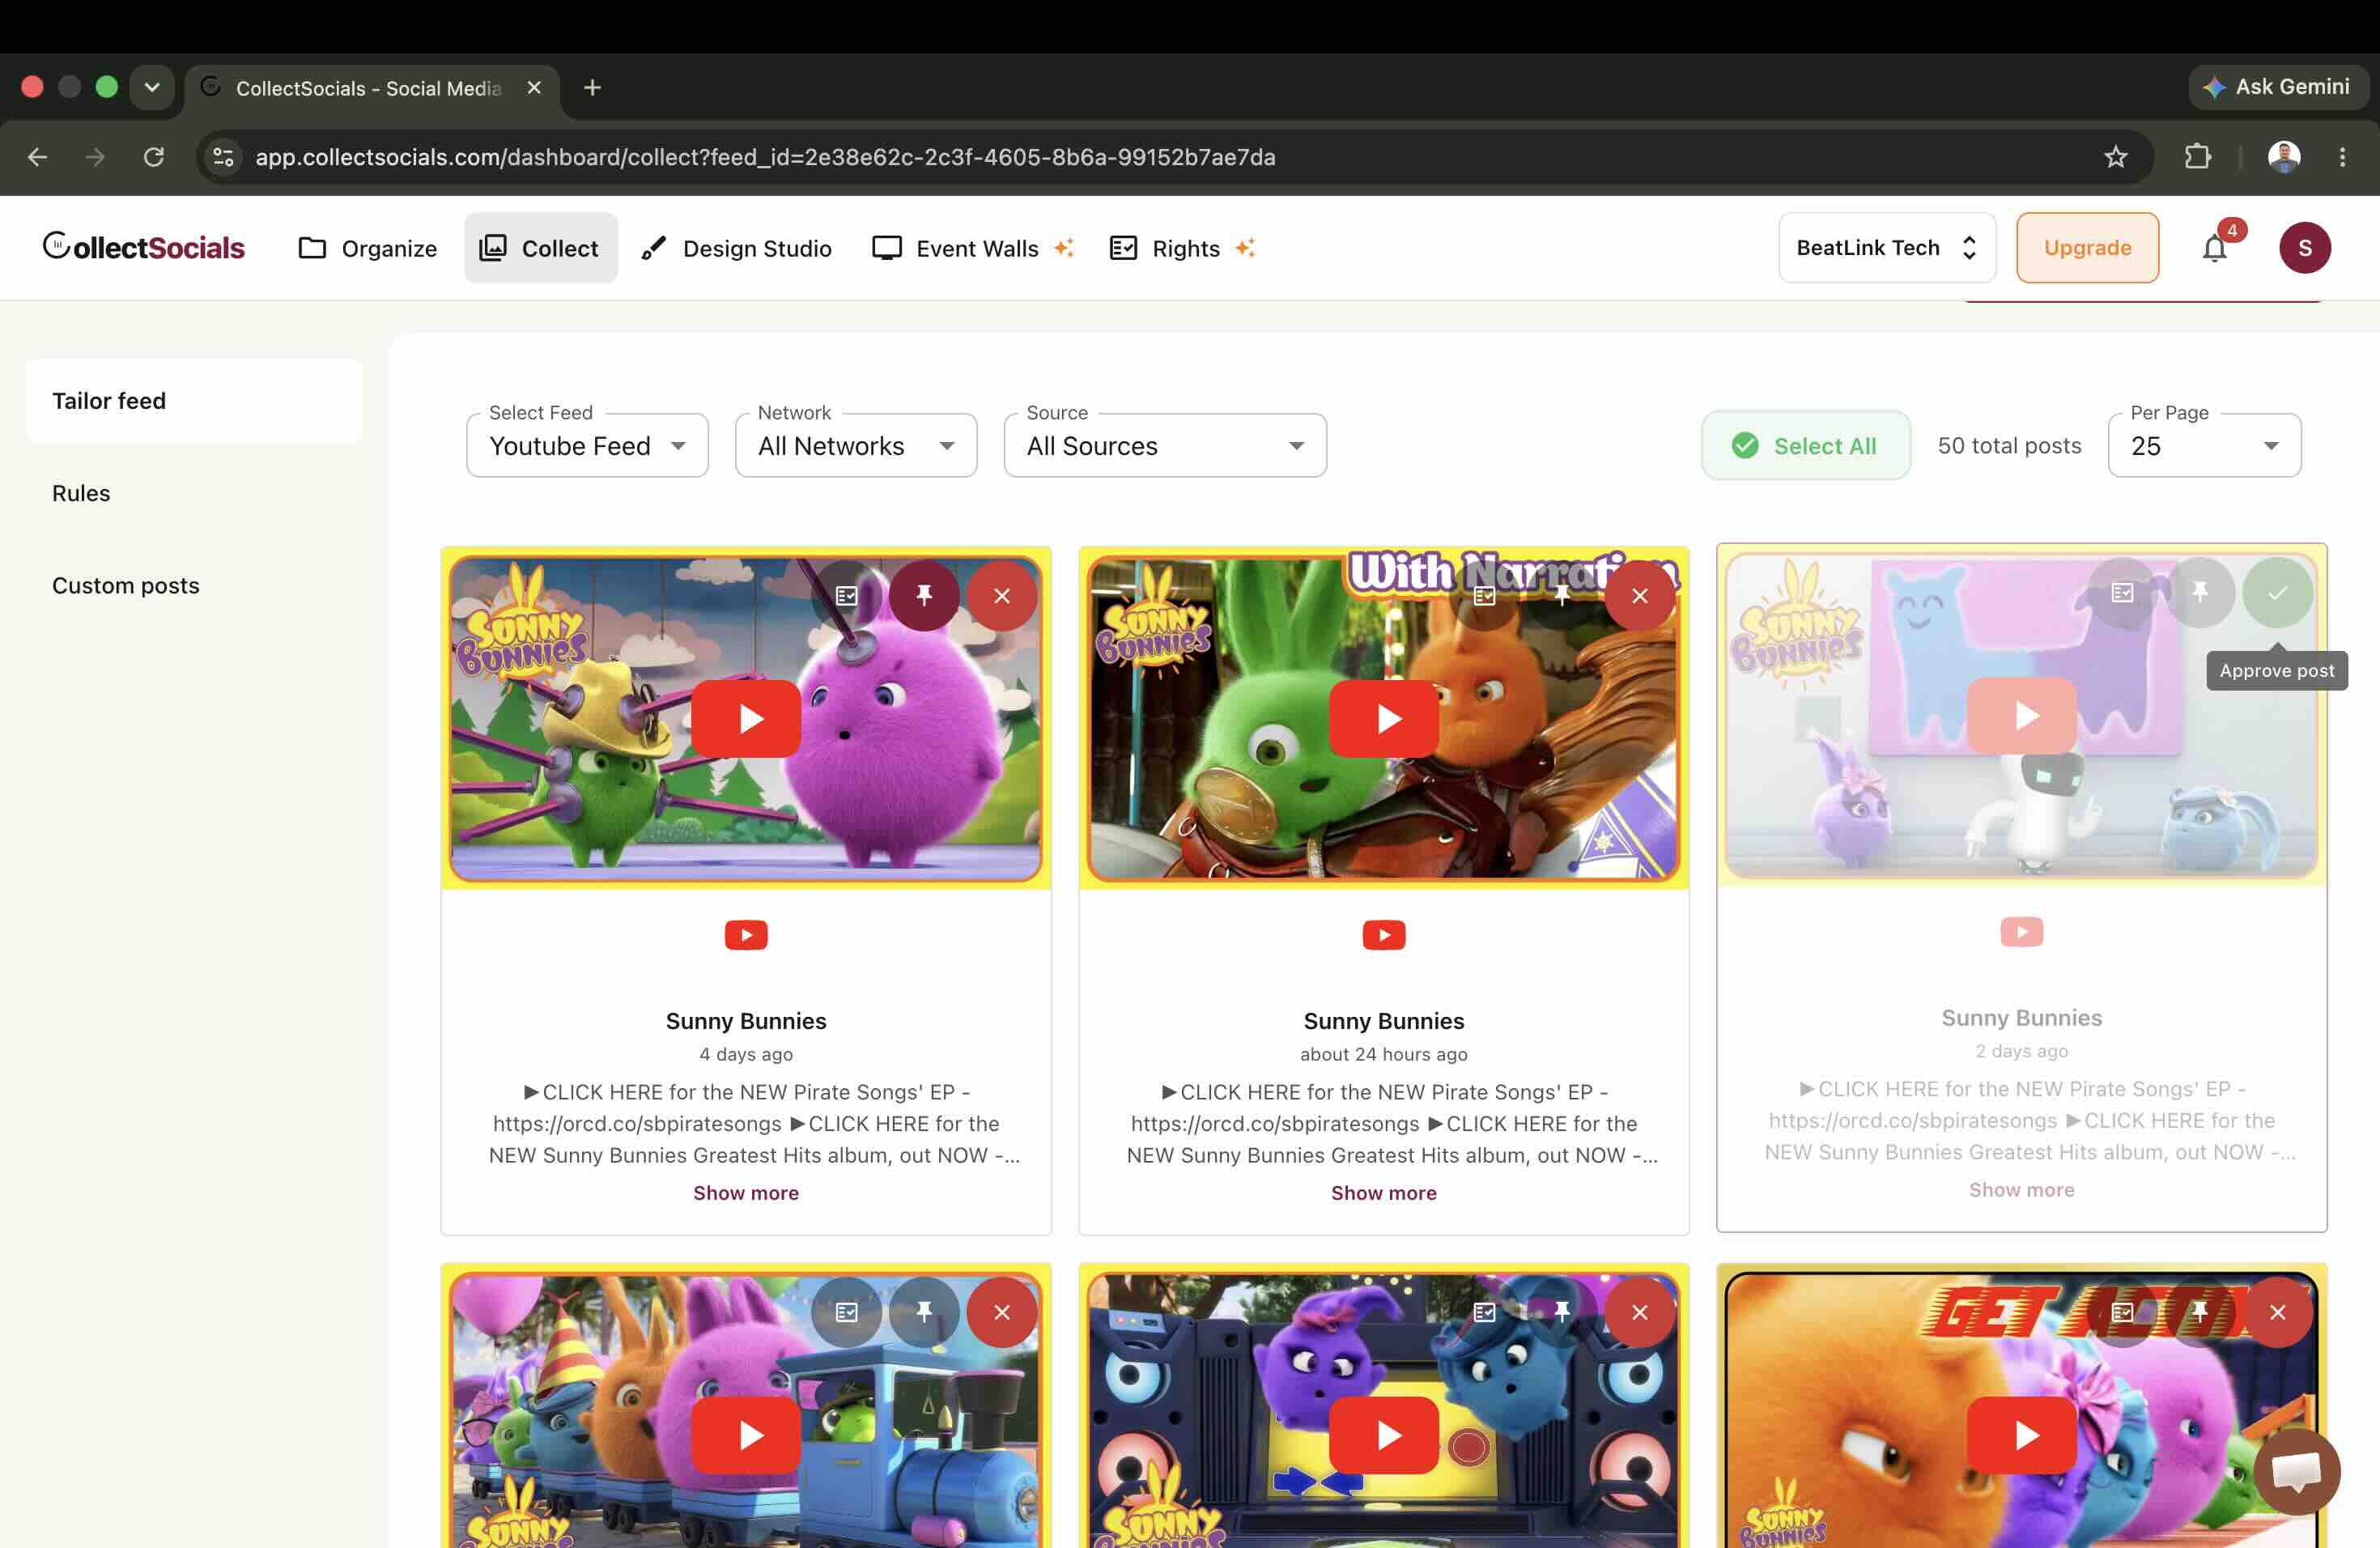The width and height of the screenshot is (2380, 1548).
Task: Play the about 24 hours ago video
Action: point(1384,719)
